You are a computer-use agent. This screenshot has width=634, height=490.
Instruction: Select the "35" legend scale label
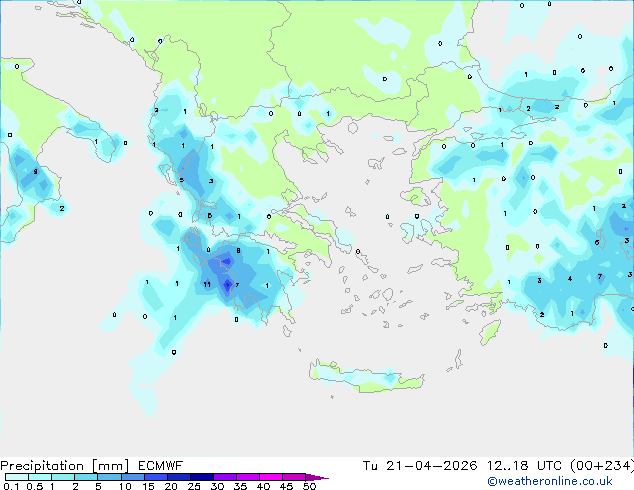point(240,486)
